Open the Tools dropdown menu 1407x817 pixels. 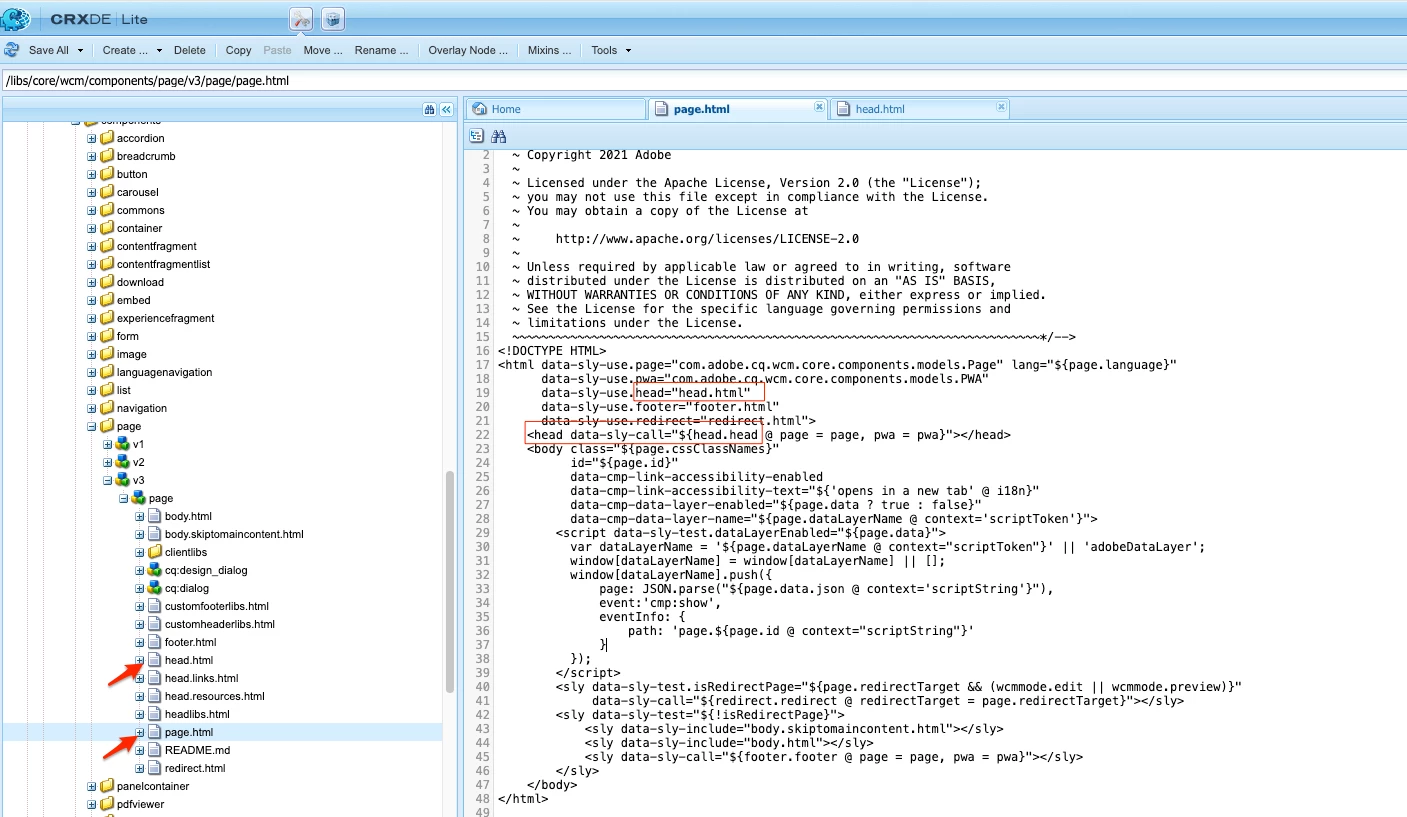[610, 50]
